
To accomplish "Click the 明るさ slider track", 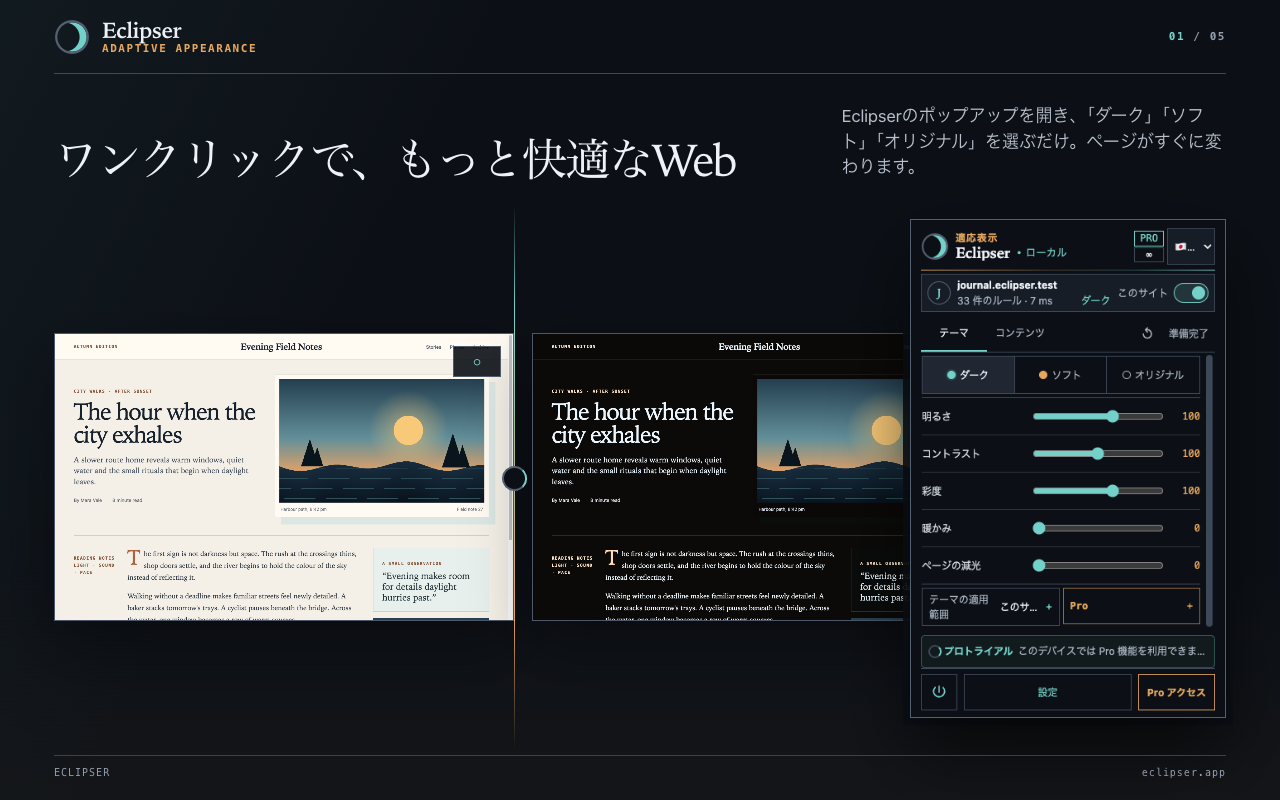I will tap(1098, 416).
